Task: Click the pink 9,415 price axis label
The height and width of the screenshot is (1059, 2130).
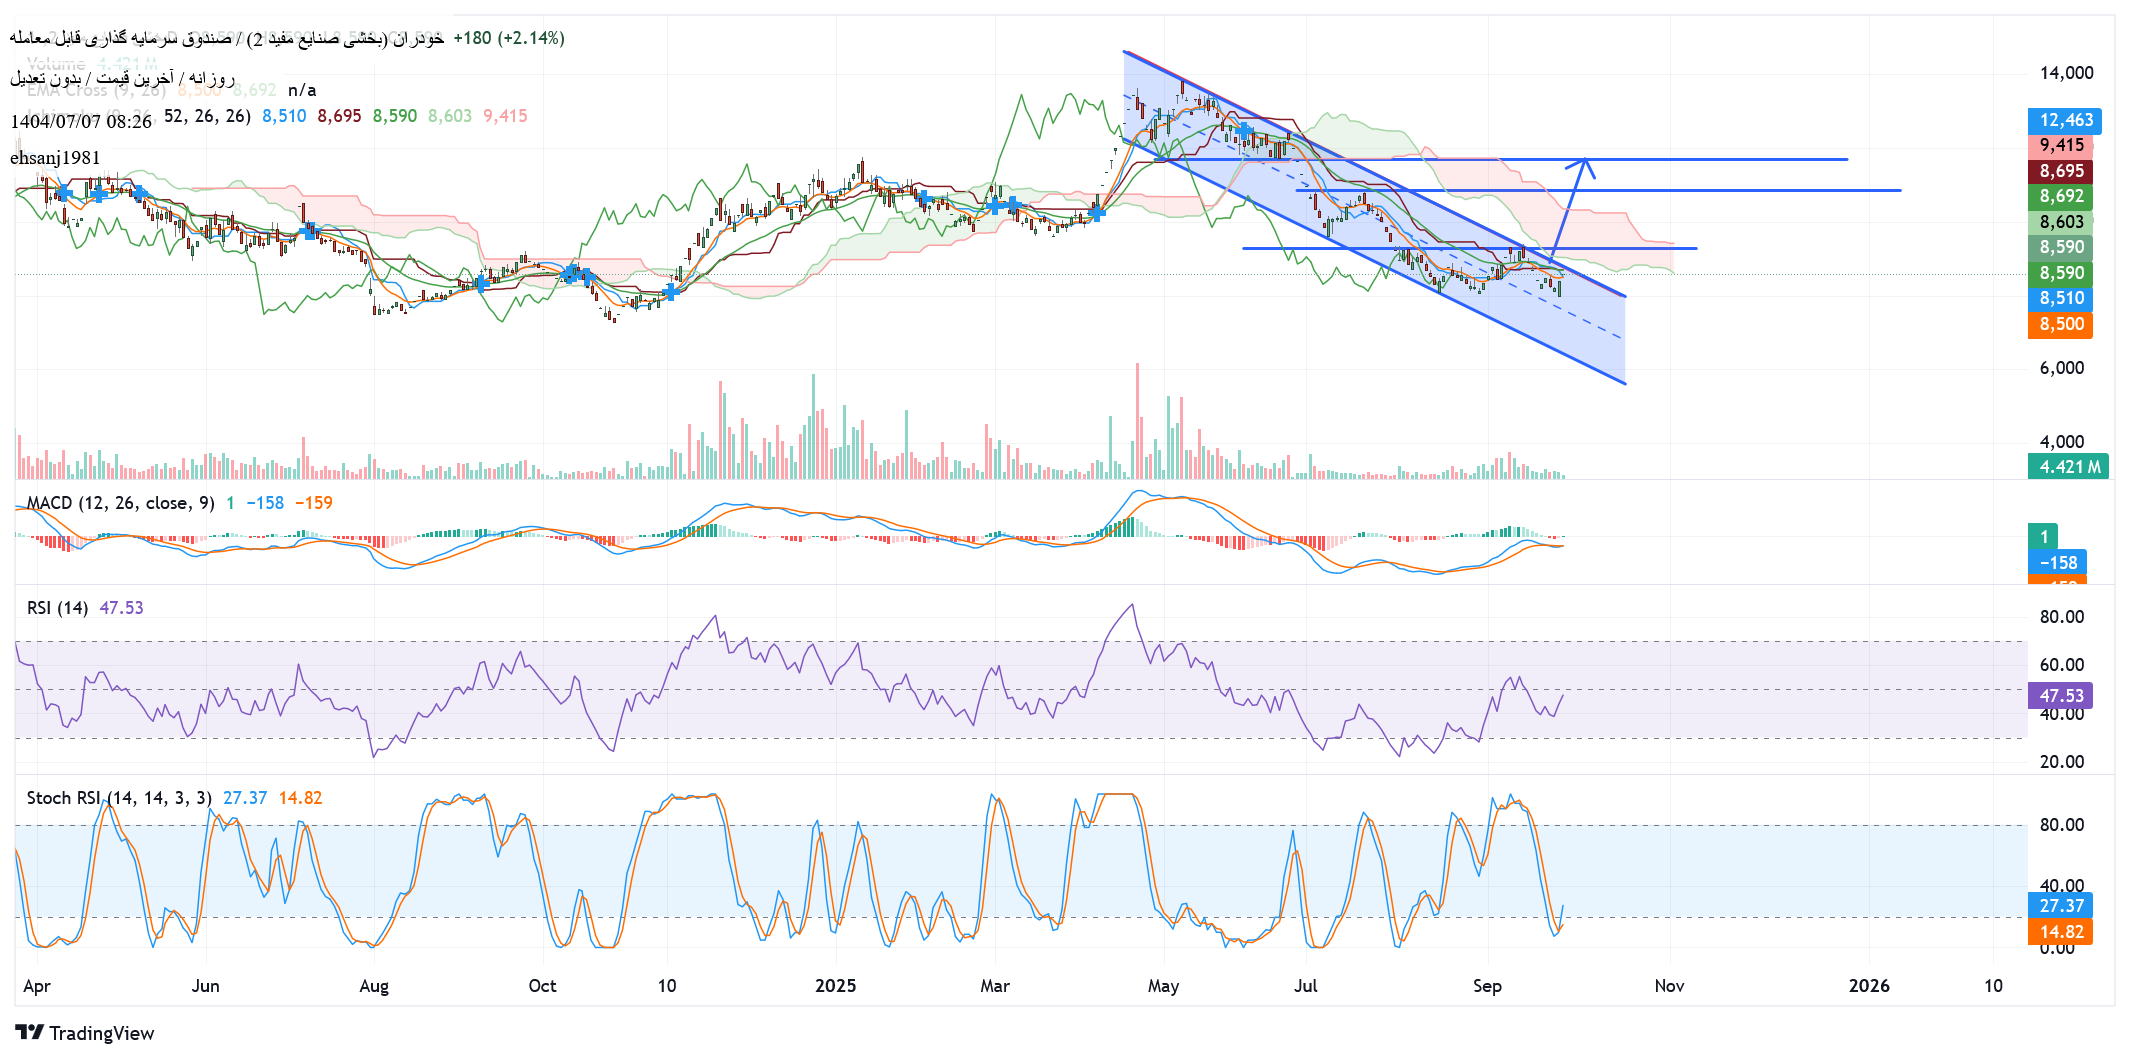Action: click(x=2061, y=146)
